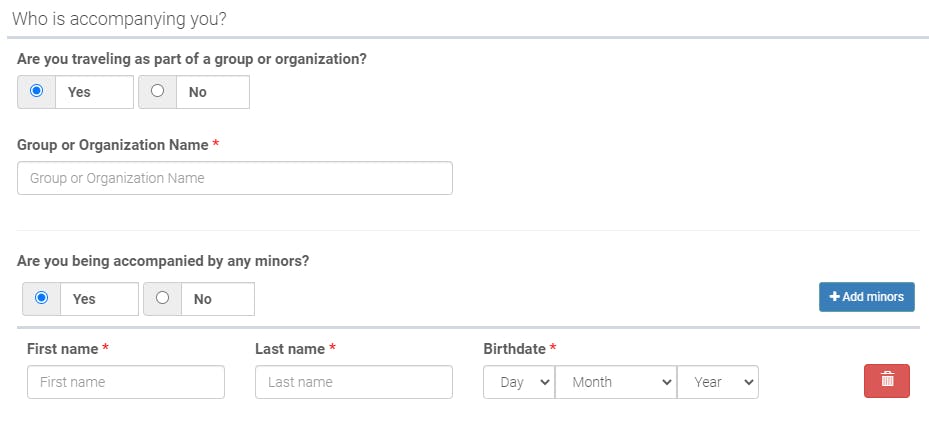Delete the minor row with trash icon
The image size is (929, 437).
coord(886,381)
